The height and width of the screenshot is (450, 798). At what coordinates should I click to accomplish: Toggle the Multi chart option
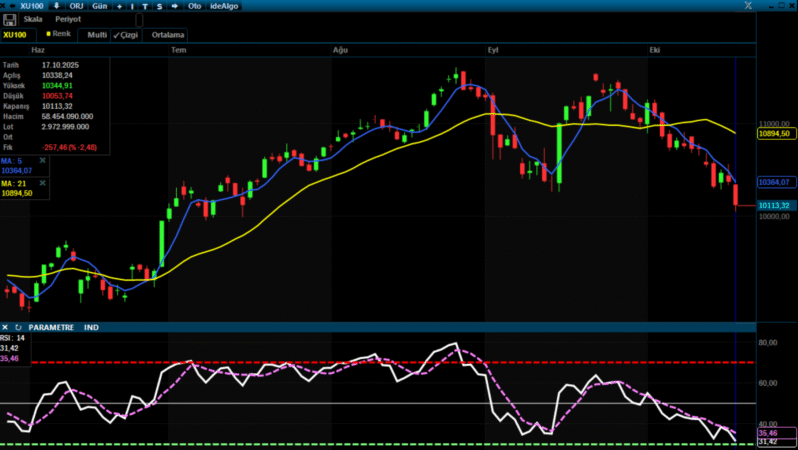96,34
